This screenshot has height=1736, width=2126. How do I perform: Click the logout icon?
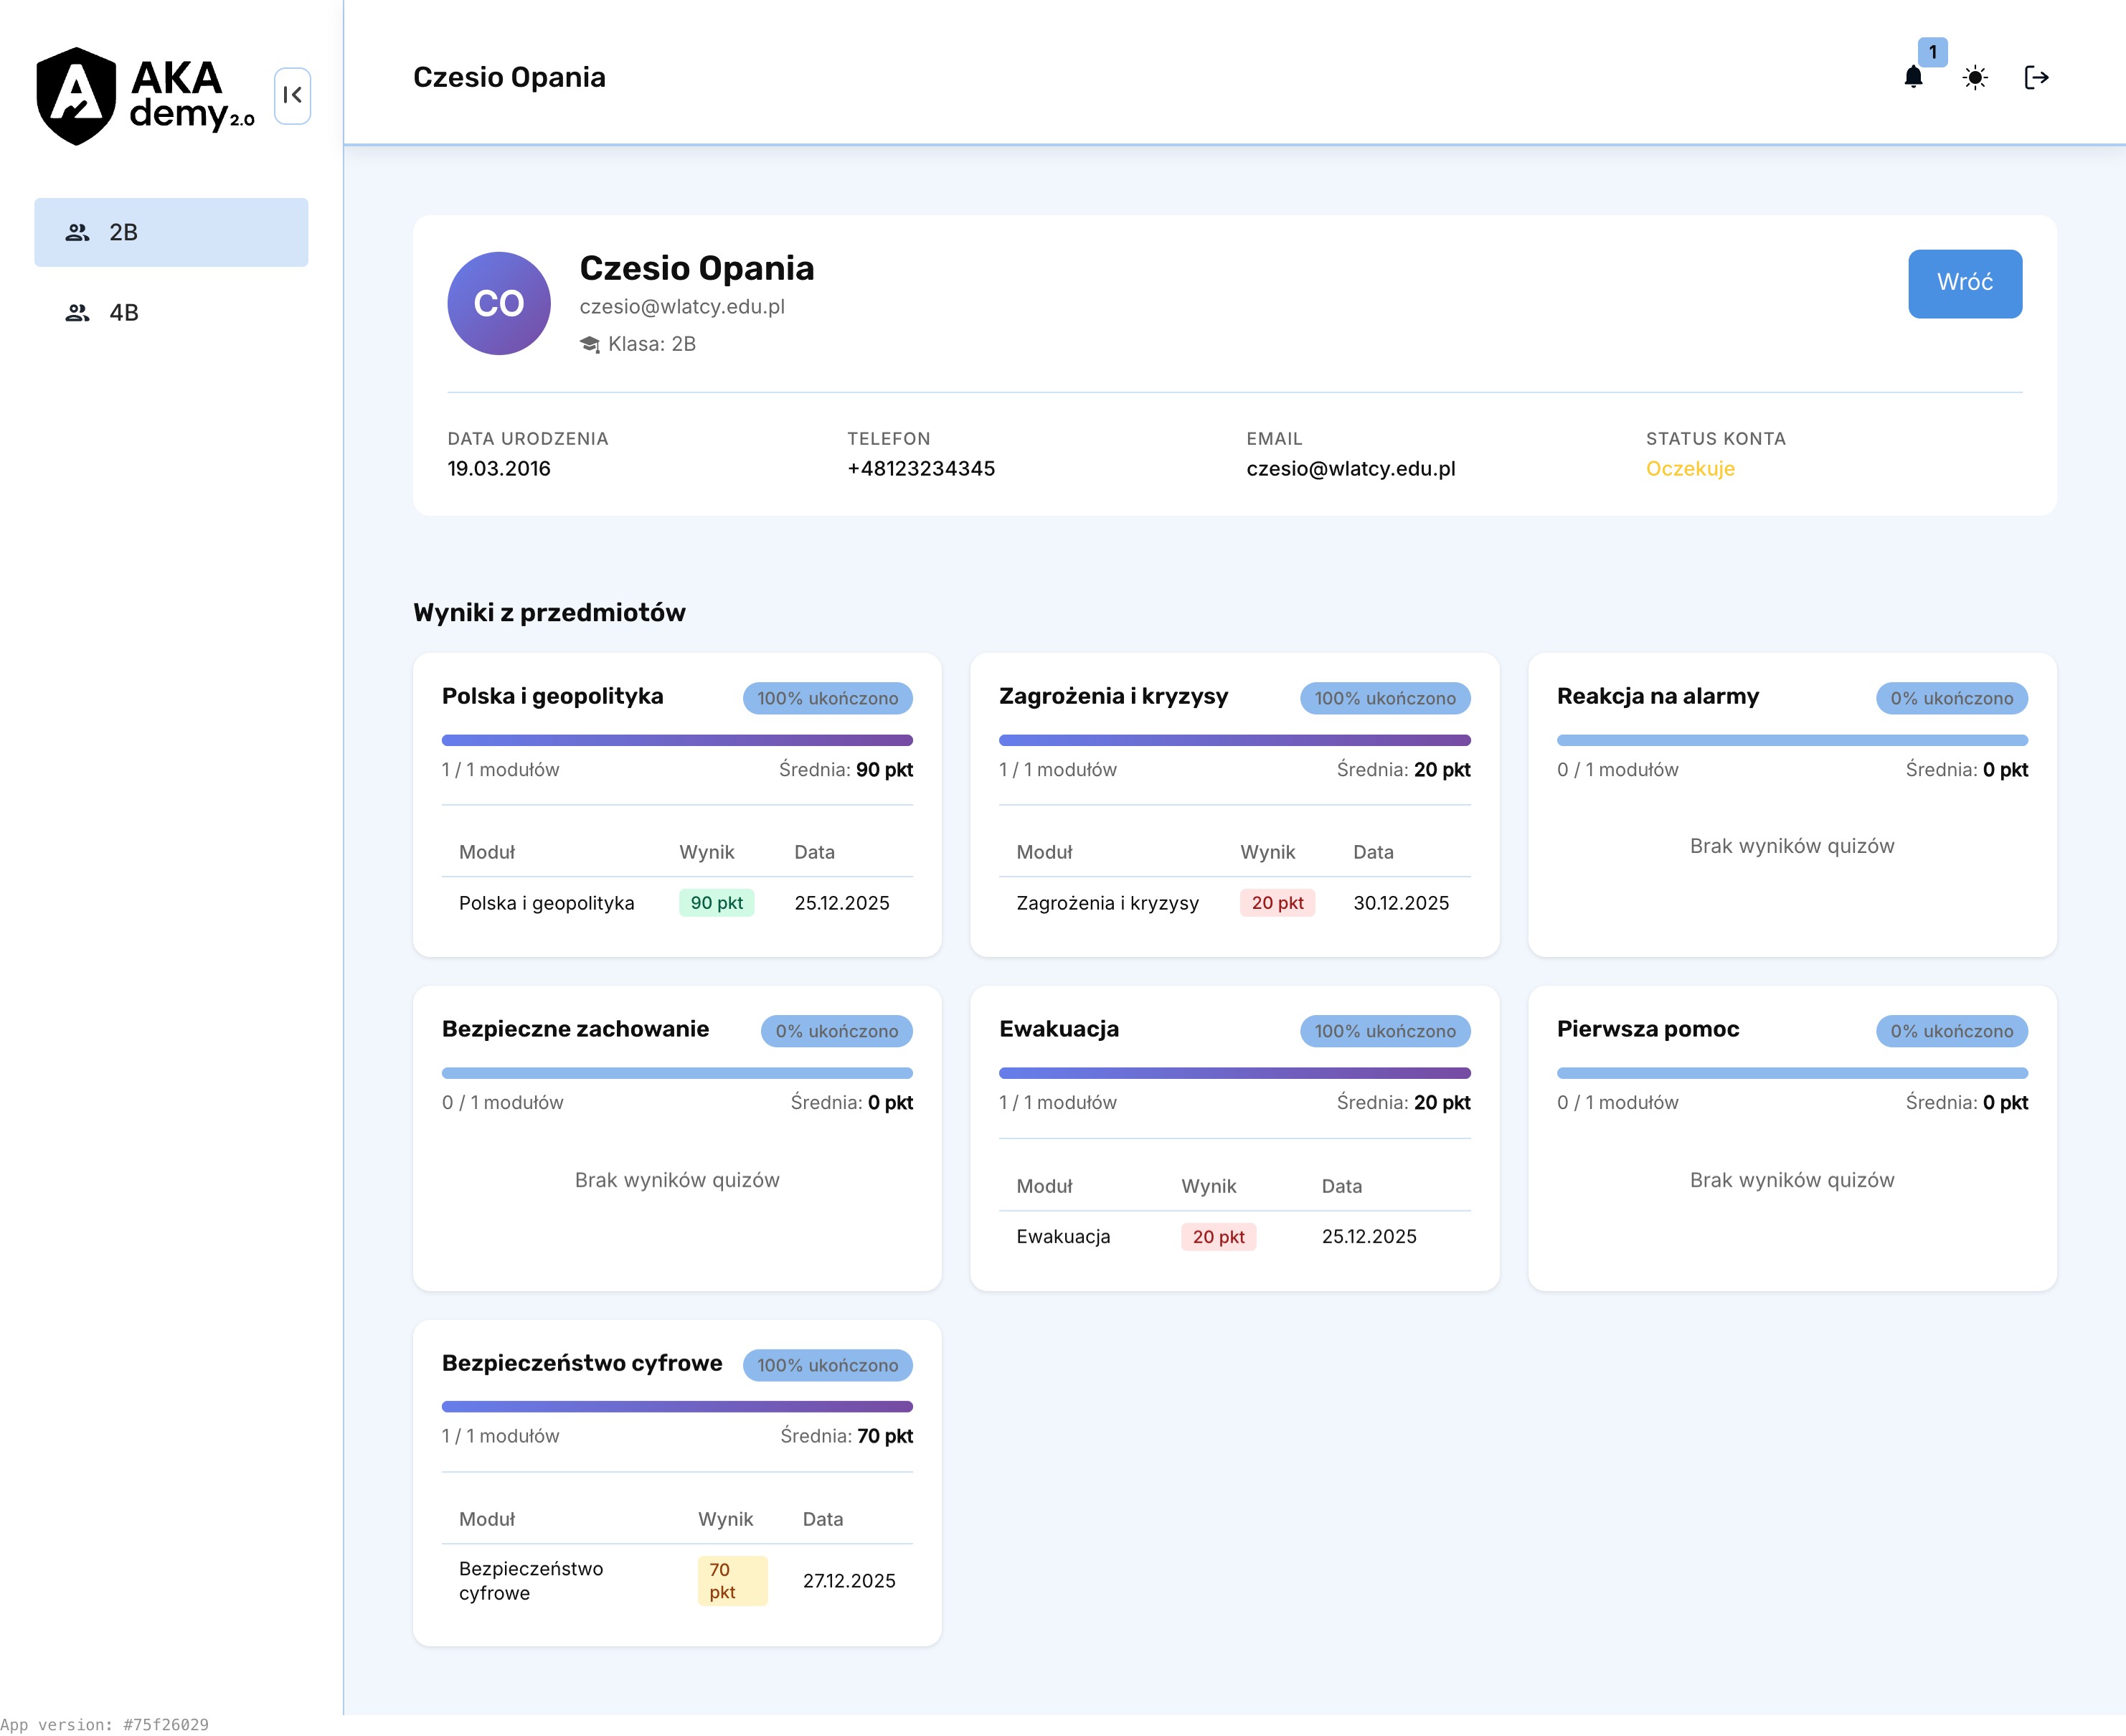[2036, 78]
